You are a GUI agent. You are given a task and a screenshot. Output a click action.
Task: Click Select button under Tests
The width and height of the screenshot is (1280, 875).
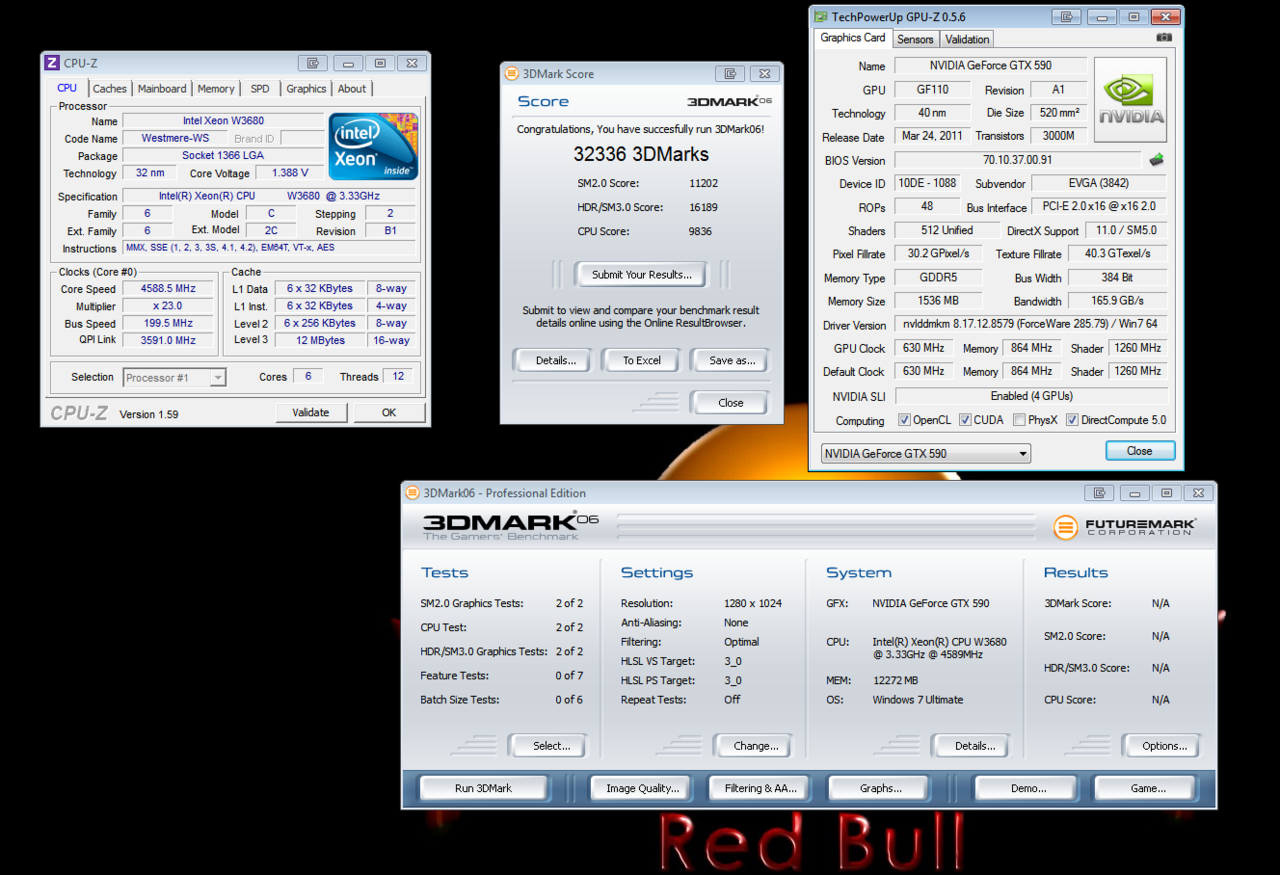551,746
